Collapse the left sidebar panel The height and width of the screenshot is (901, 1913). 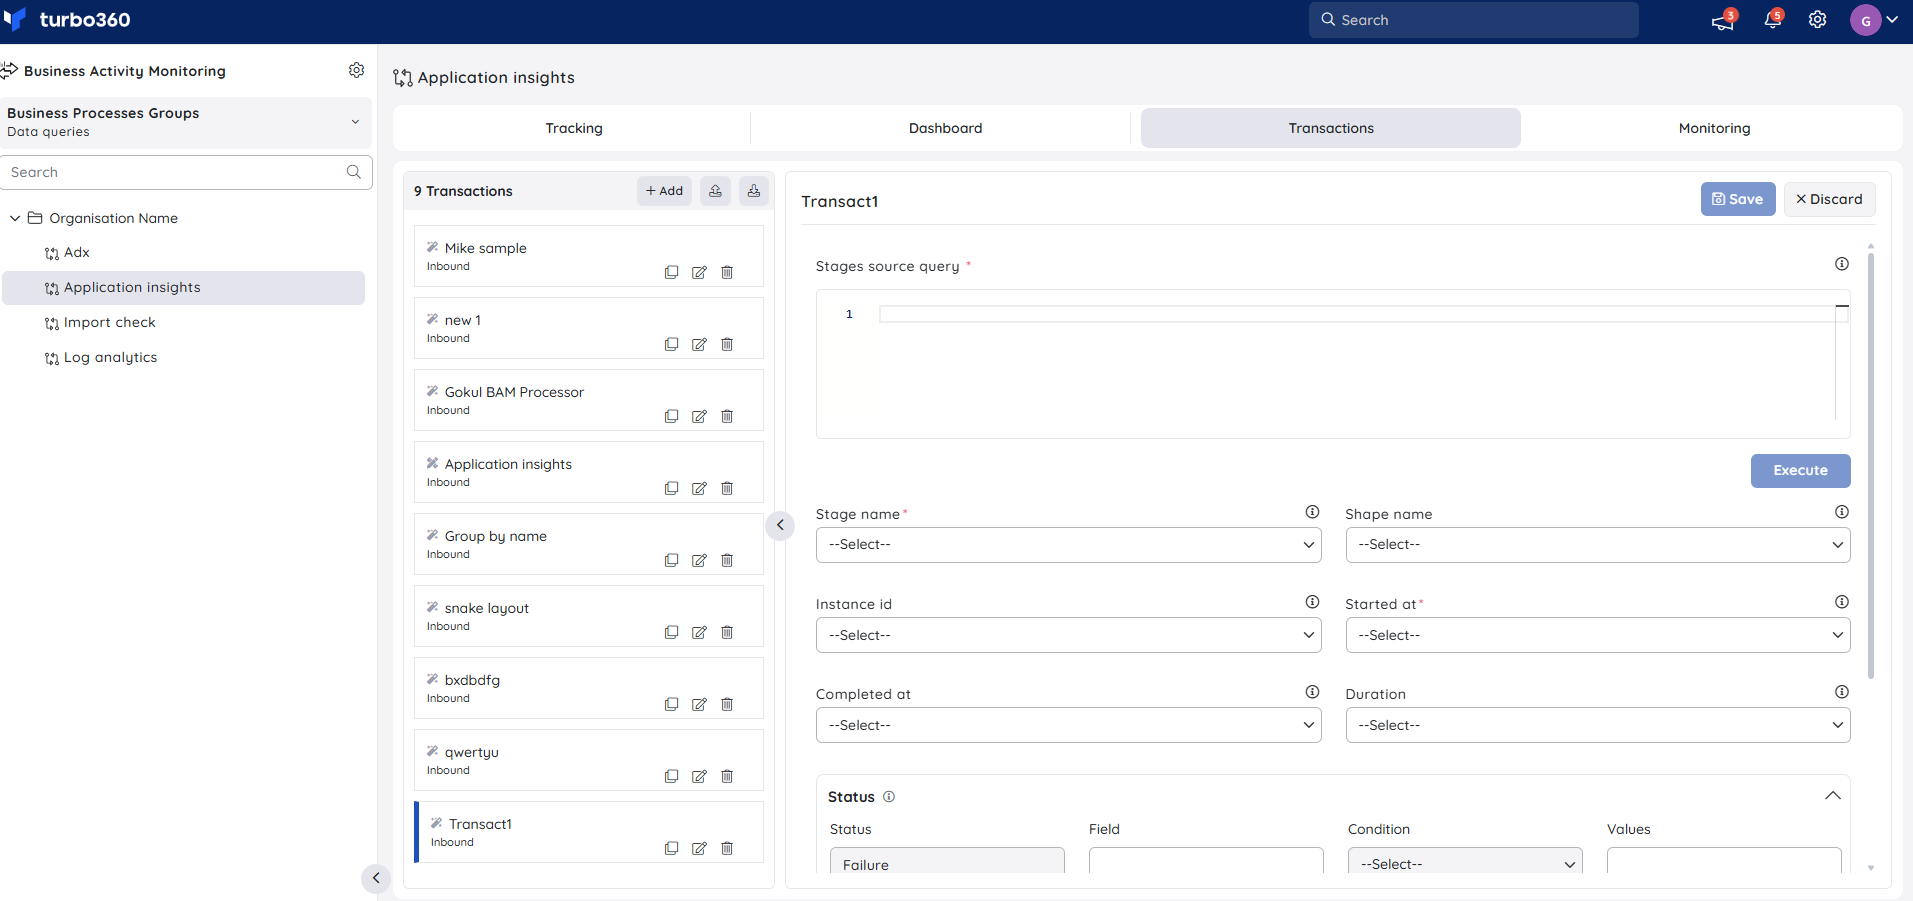(376, 878)
